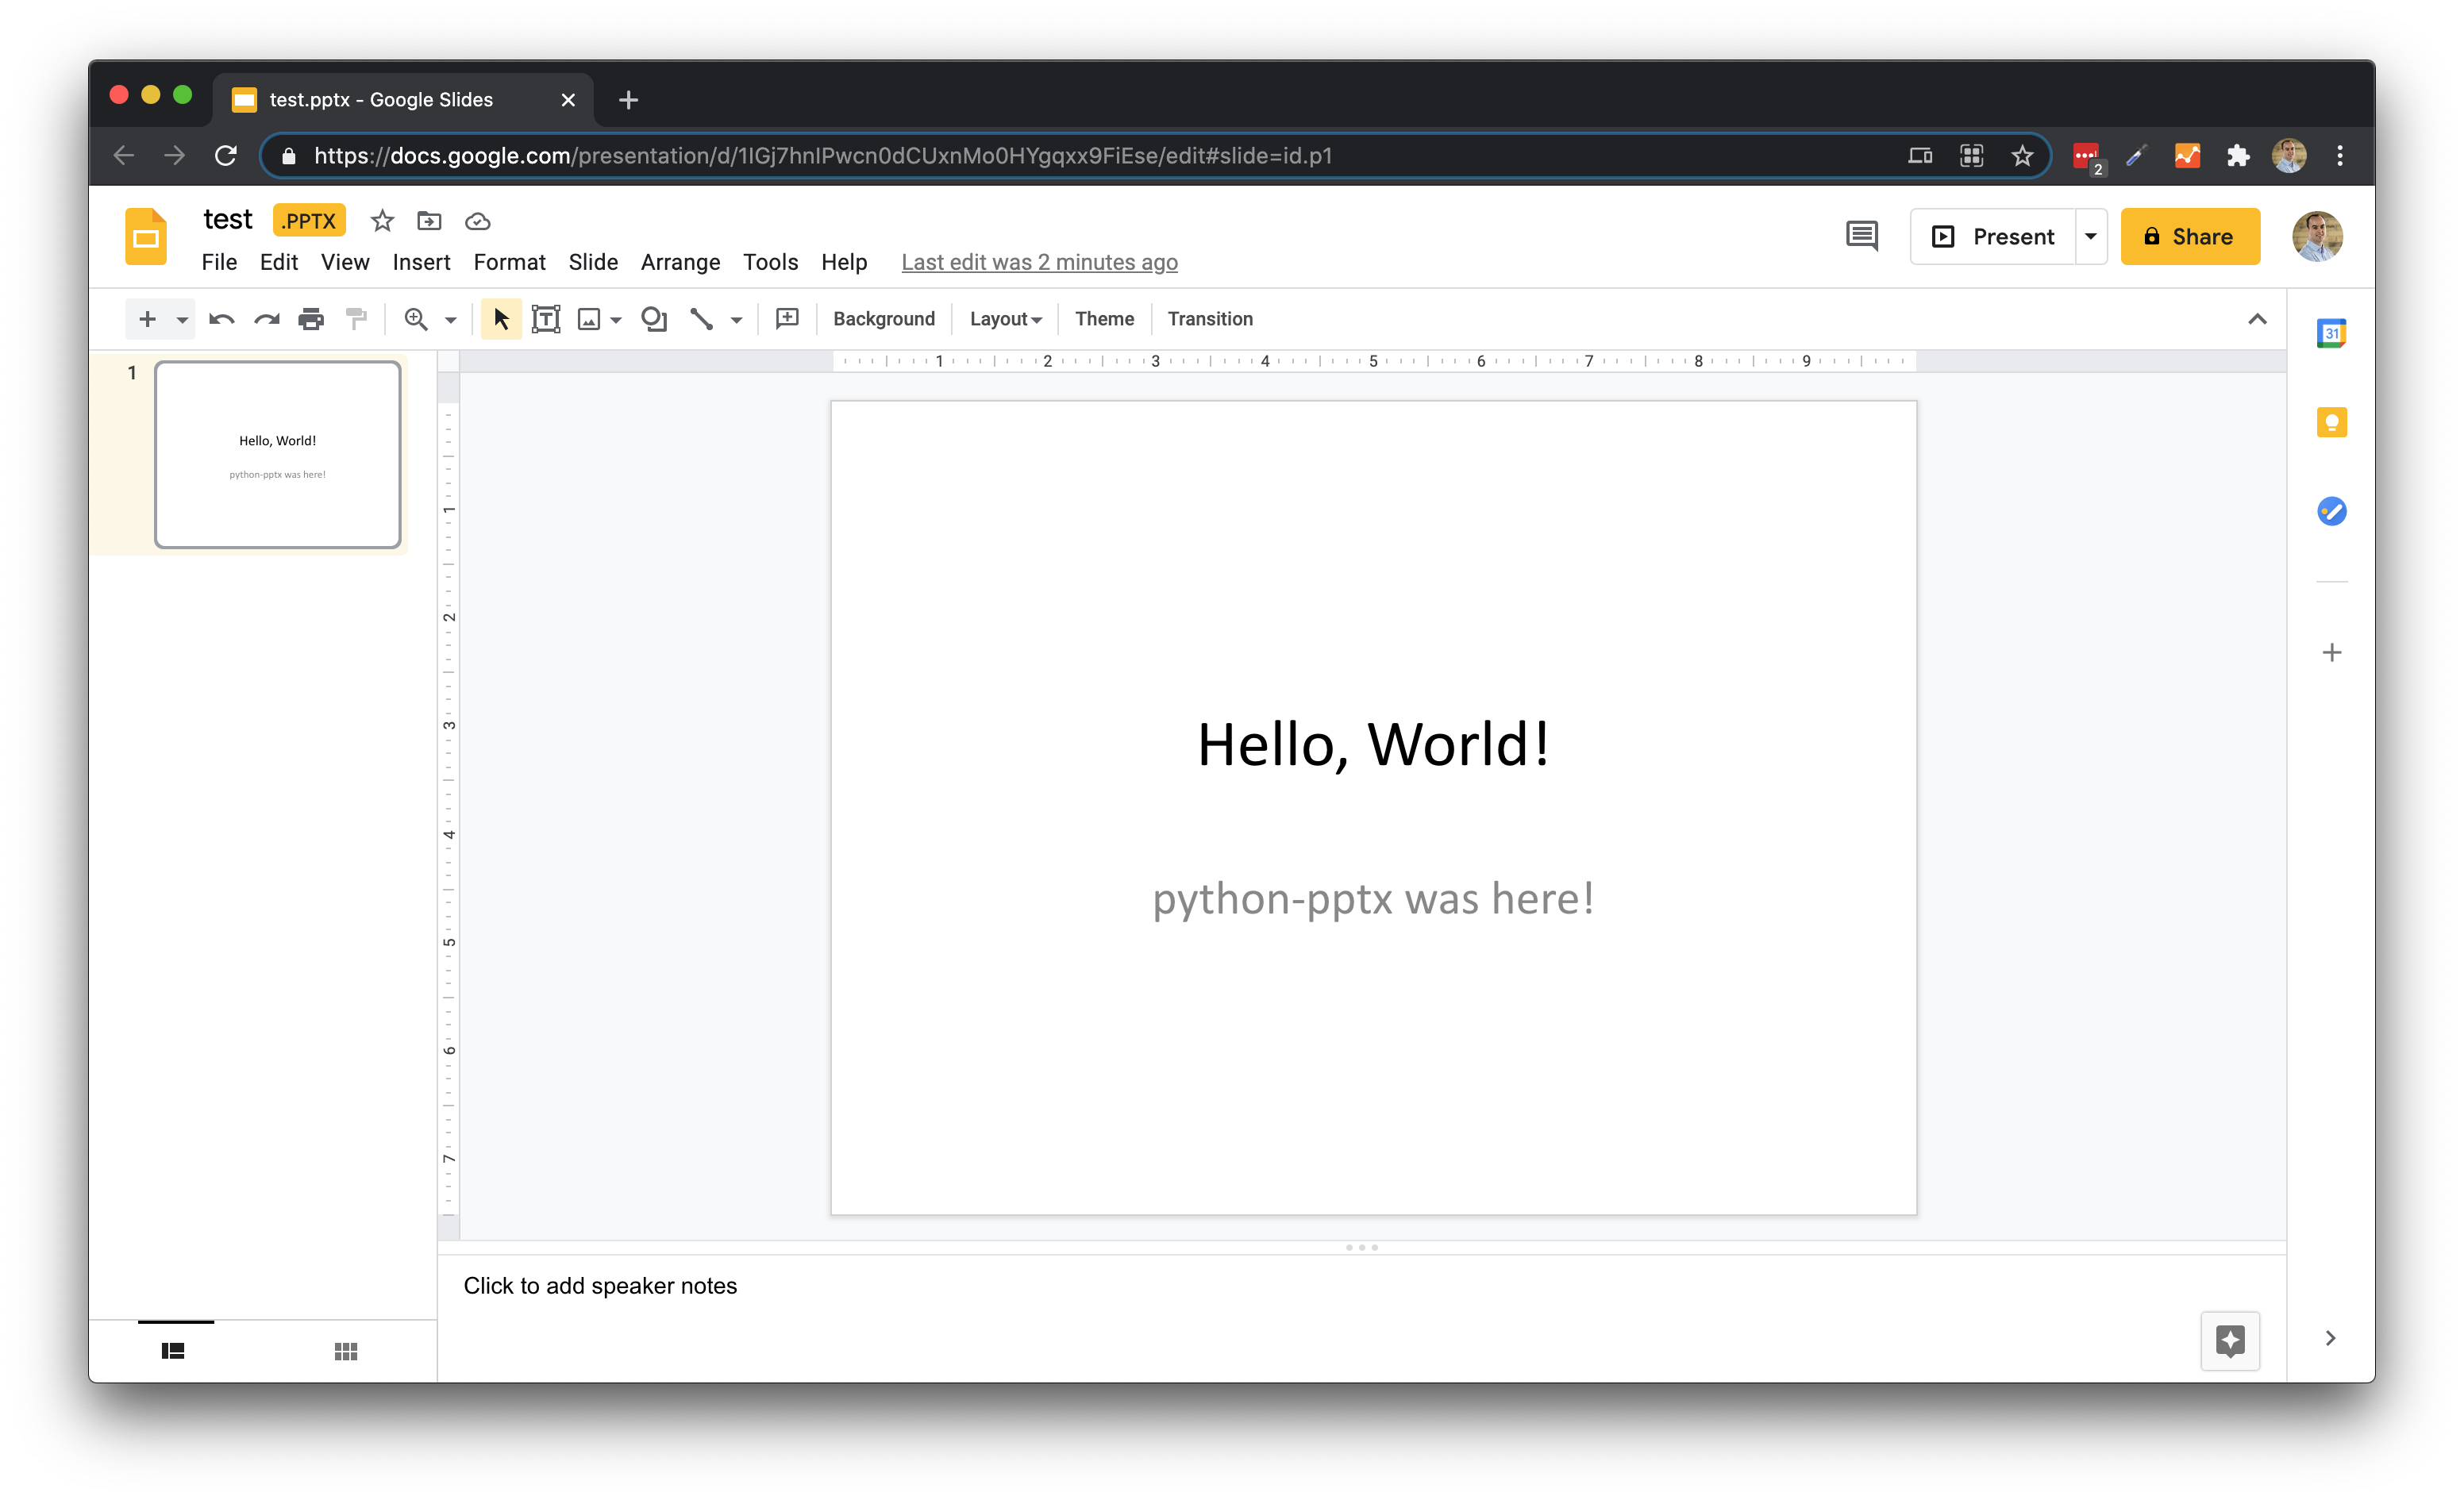Click the Share button

tap(2190, 236)
